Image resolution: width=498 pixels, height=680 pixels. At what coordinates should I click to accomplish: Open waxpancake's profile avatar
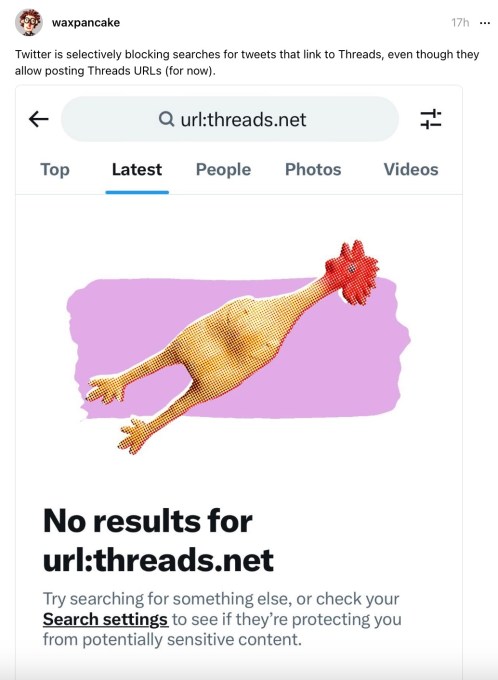(x=29, y=22)
